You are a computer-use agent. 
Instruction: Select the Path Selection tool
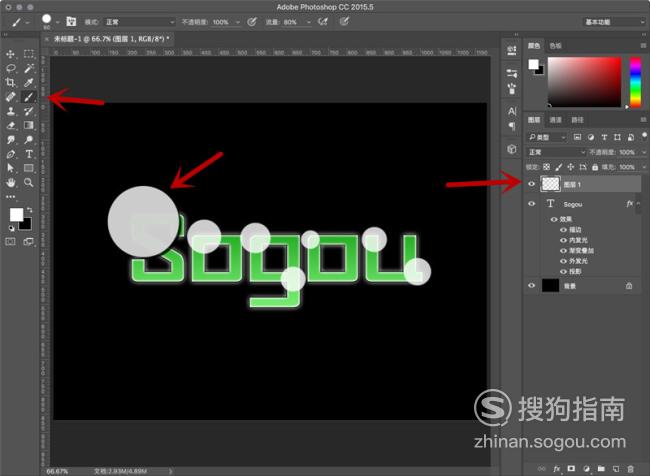tap(11, 168)
